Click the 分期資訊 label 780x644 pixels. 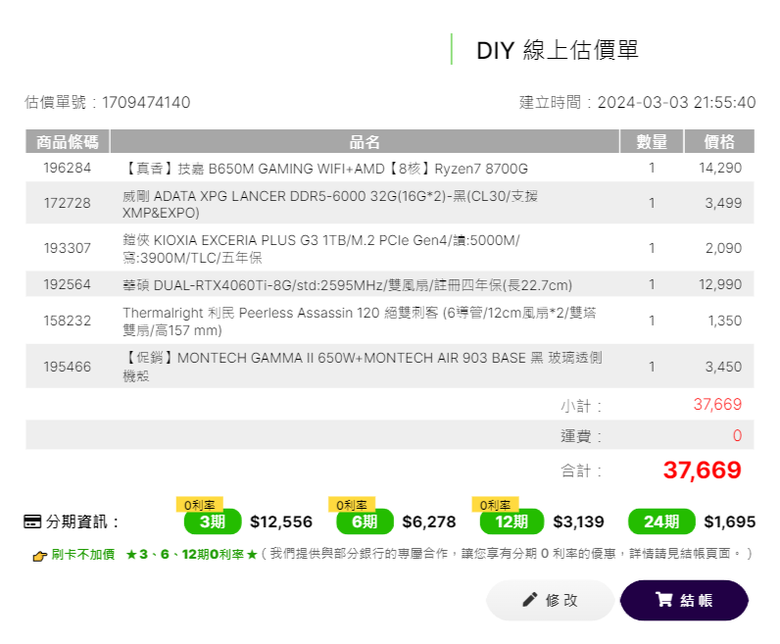(82, 522)
